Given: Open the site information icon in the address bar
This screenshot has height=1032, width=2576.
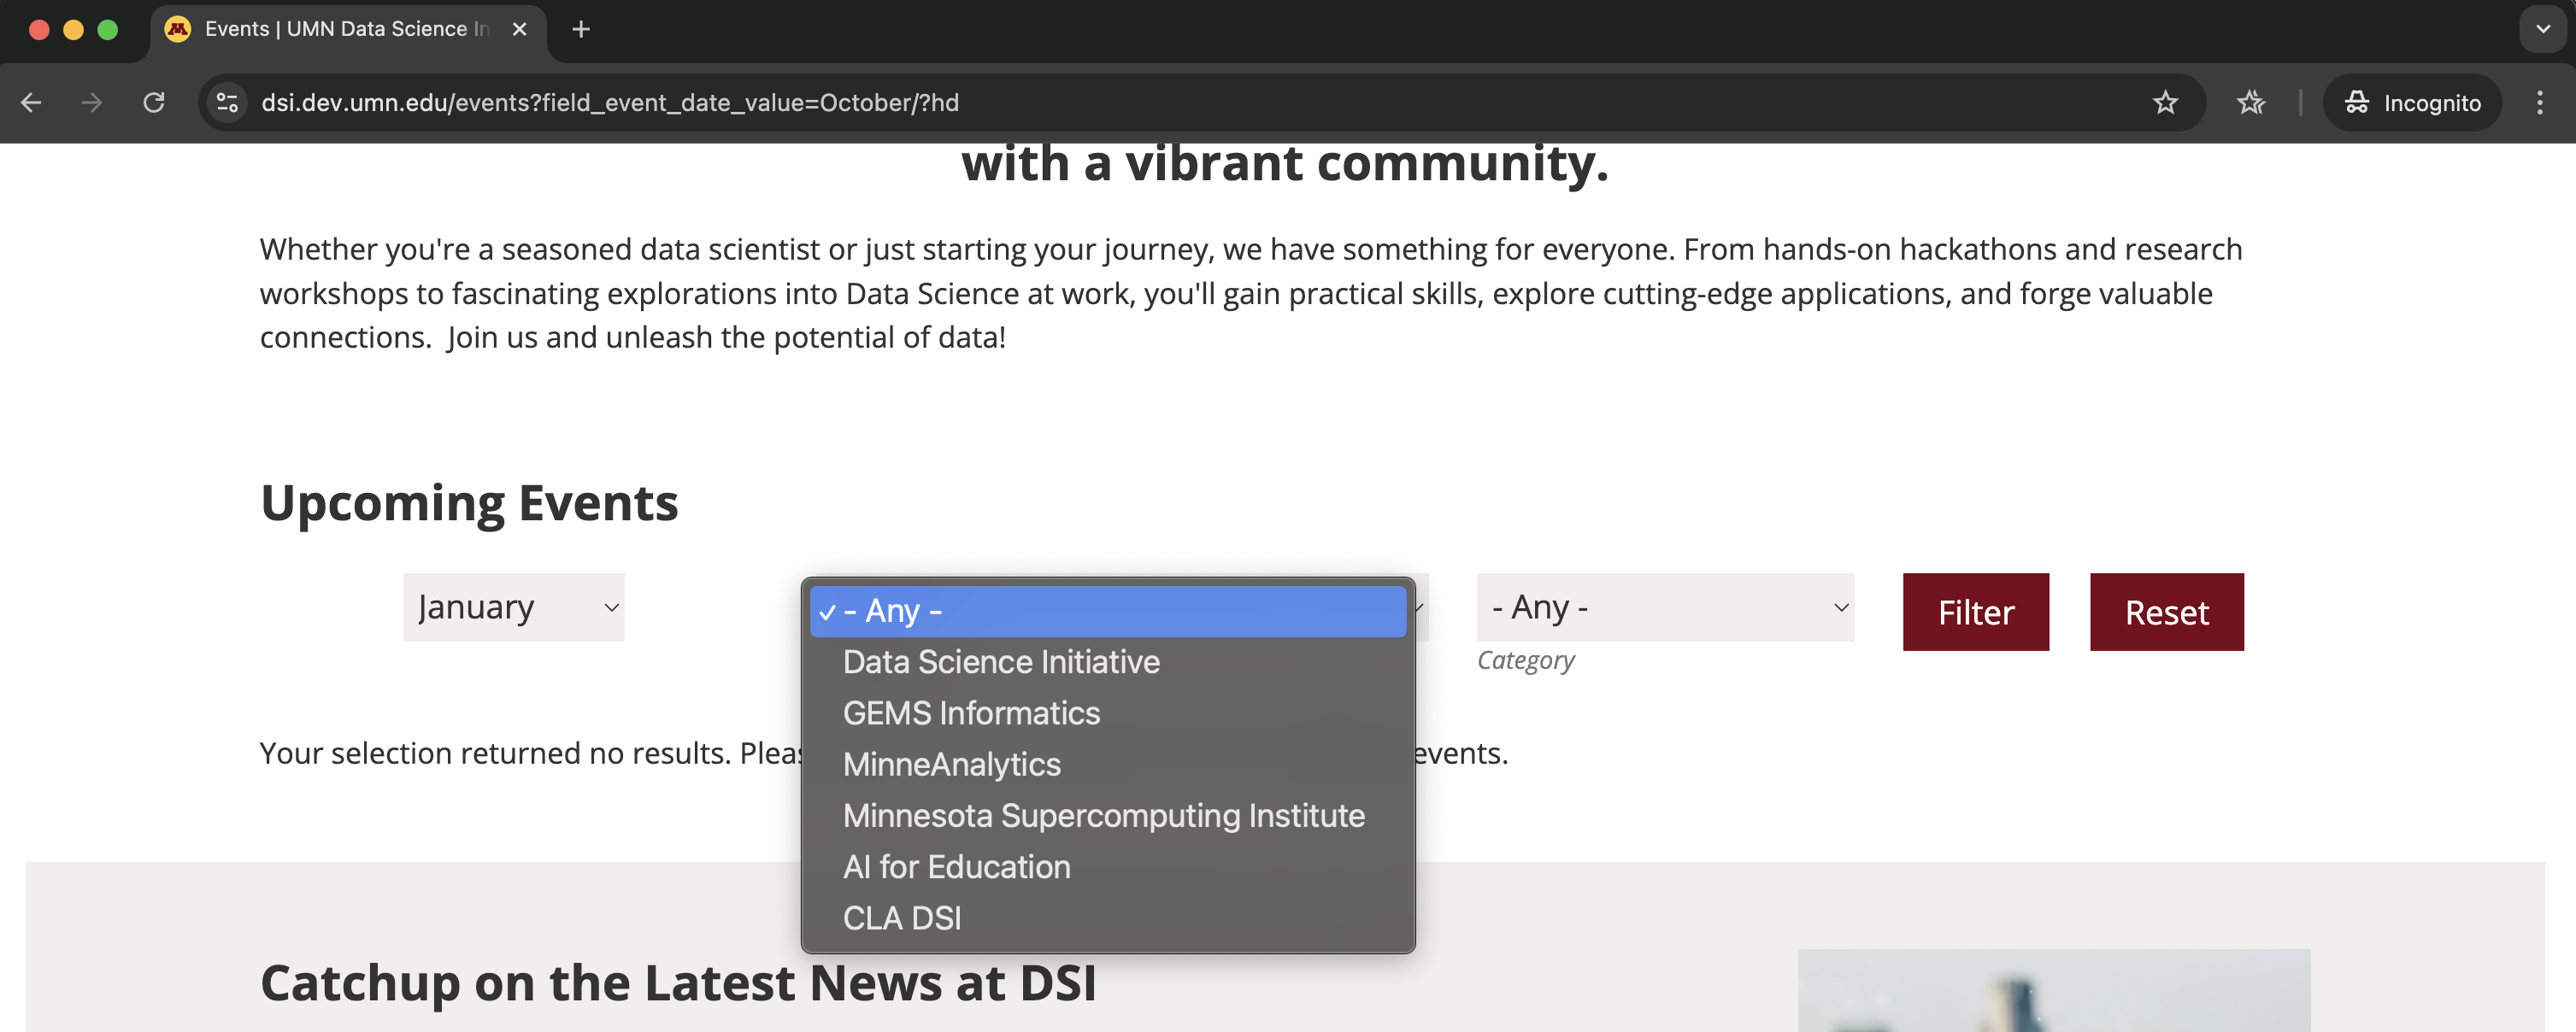Looking at the screenshot, I should pos(228,103).
